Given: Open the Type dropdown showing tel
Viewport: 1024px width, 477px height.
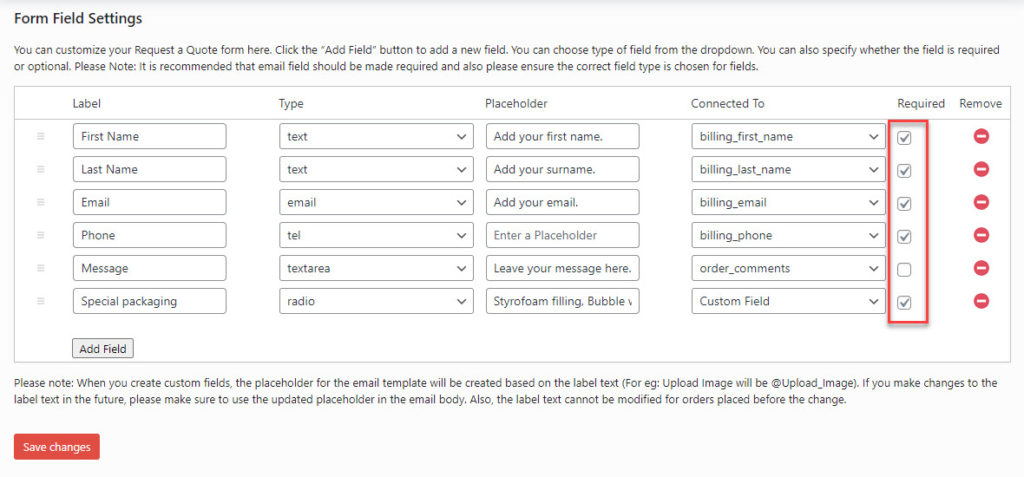Looking at the screenshot, I should (376, 235).
